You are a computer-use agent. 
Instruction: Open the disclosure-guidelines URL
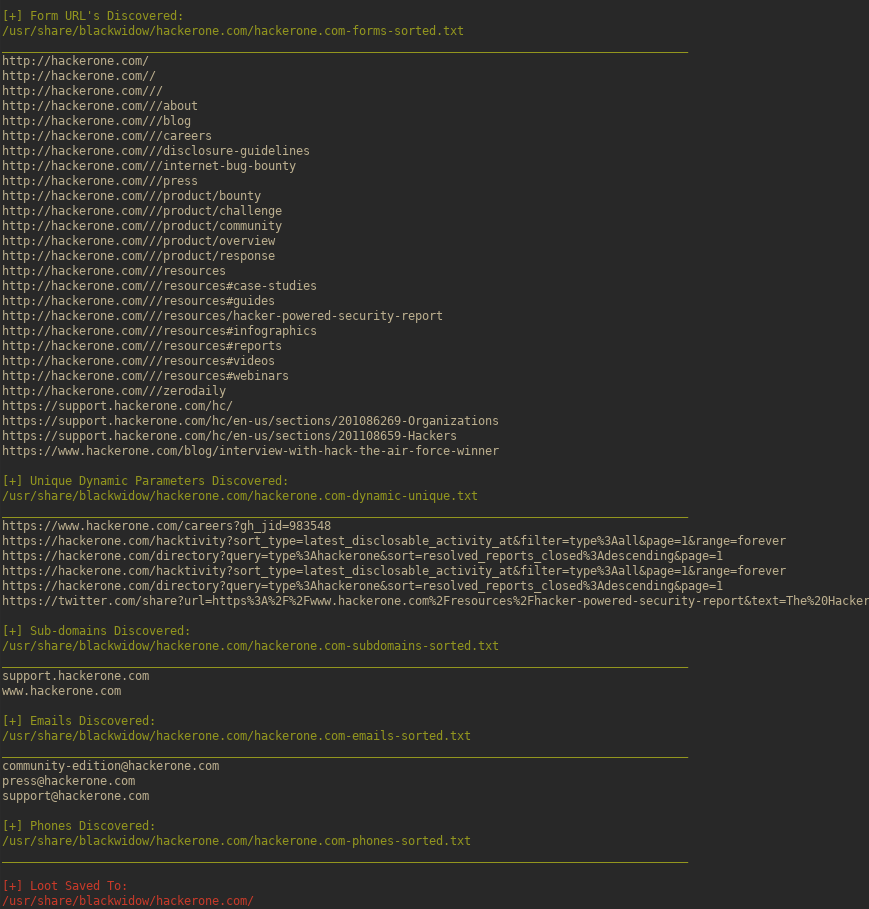156,151
